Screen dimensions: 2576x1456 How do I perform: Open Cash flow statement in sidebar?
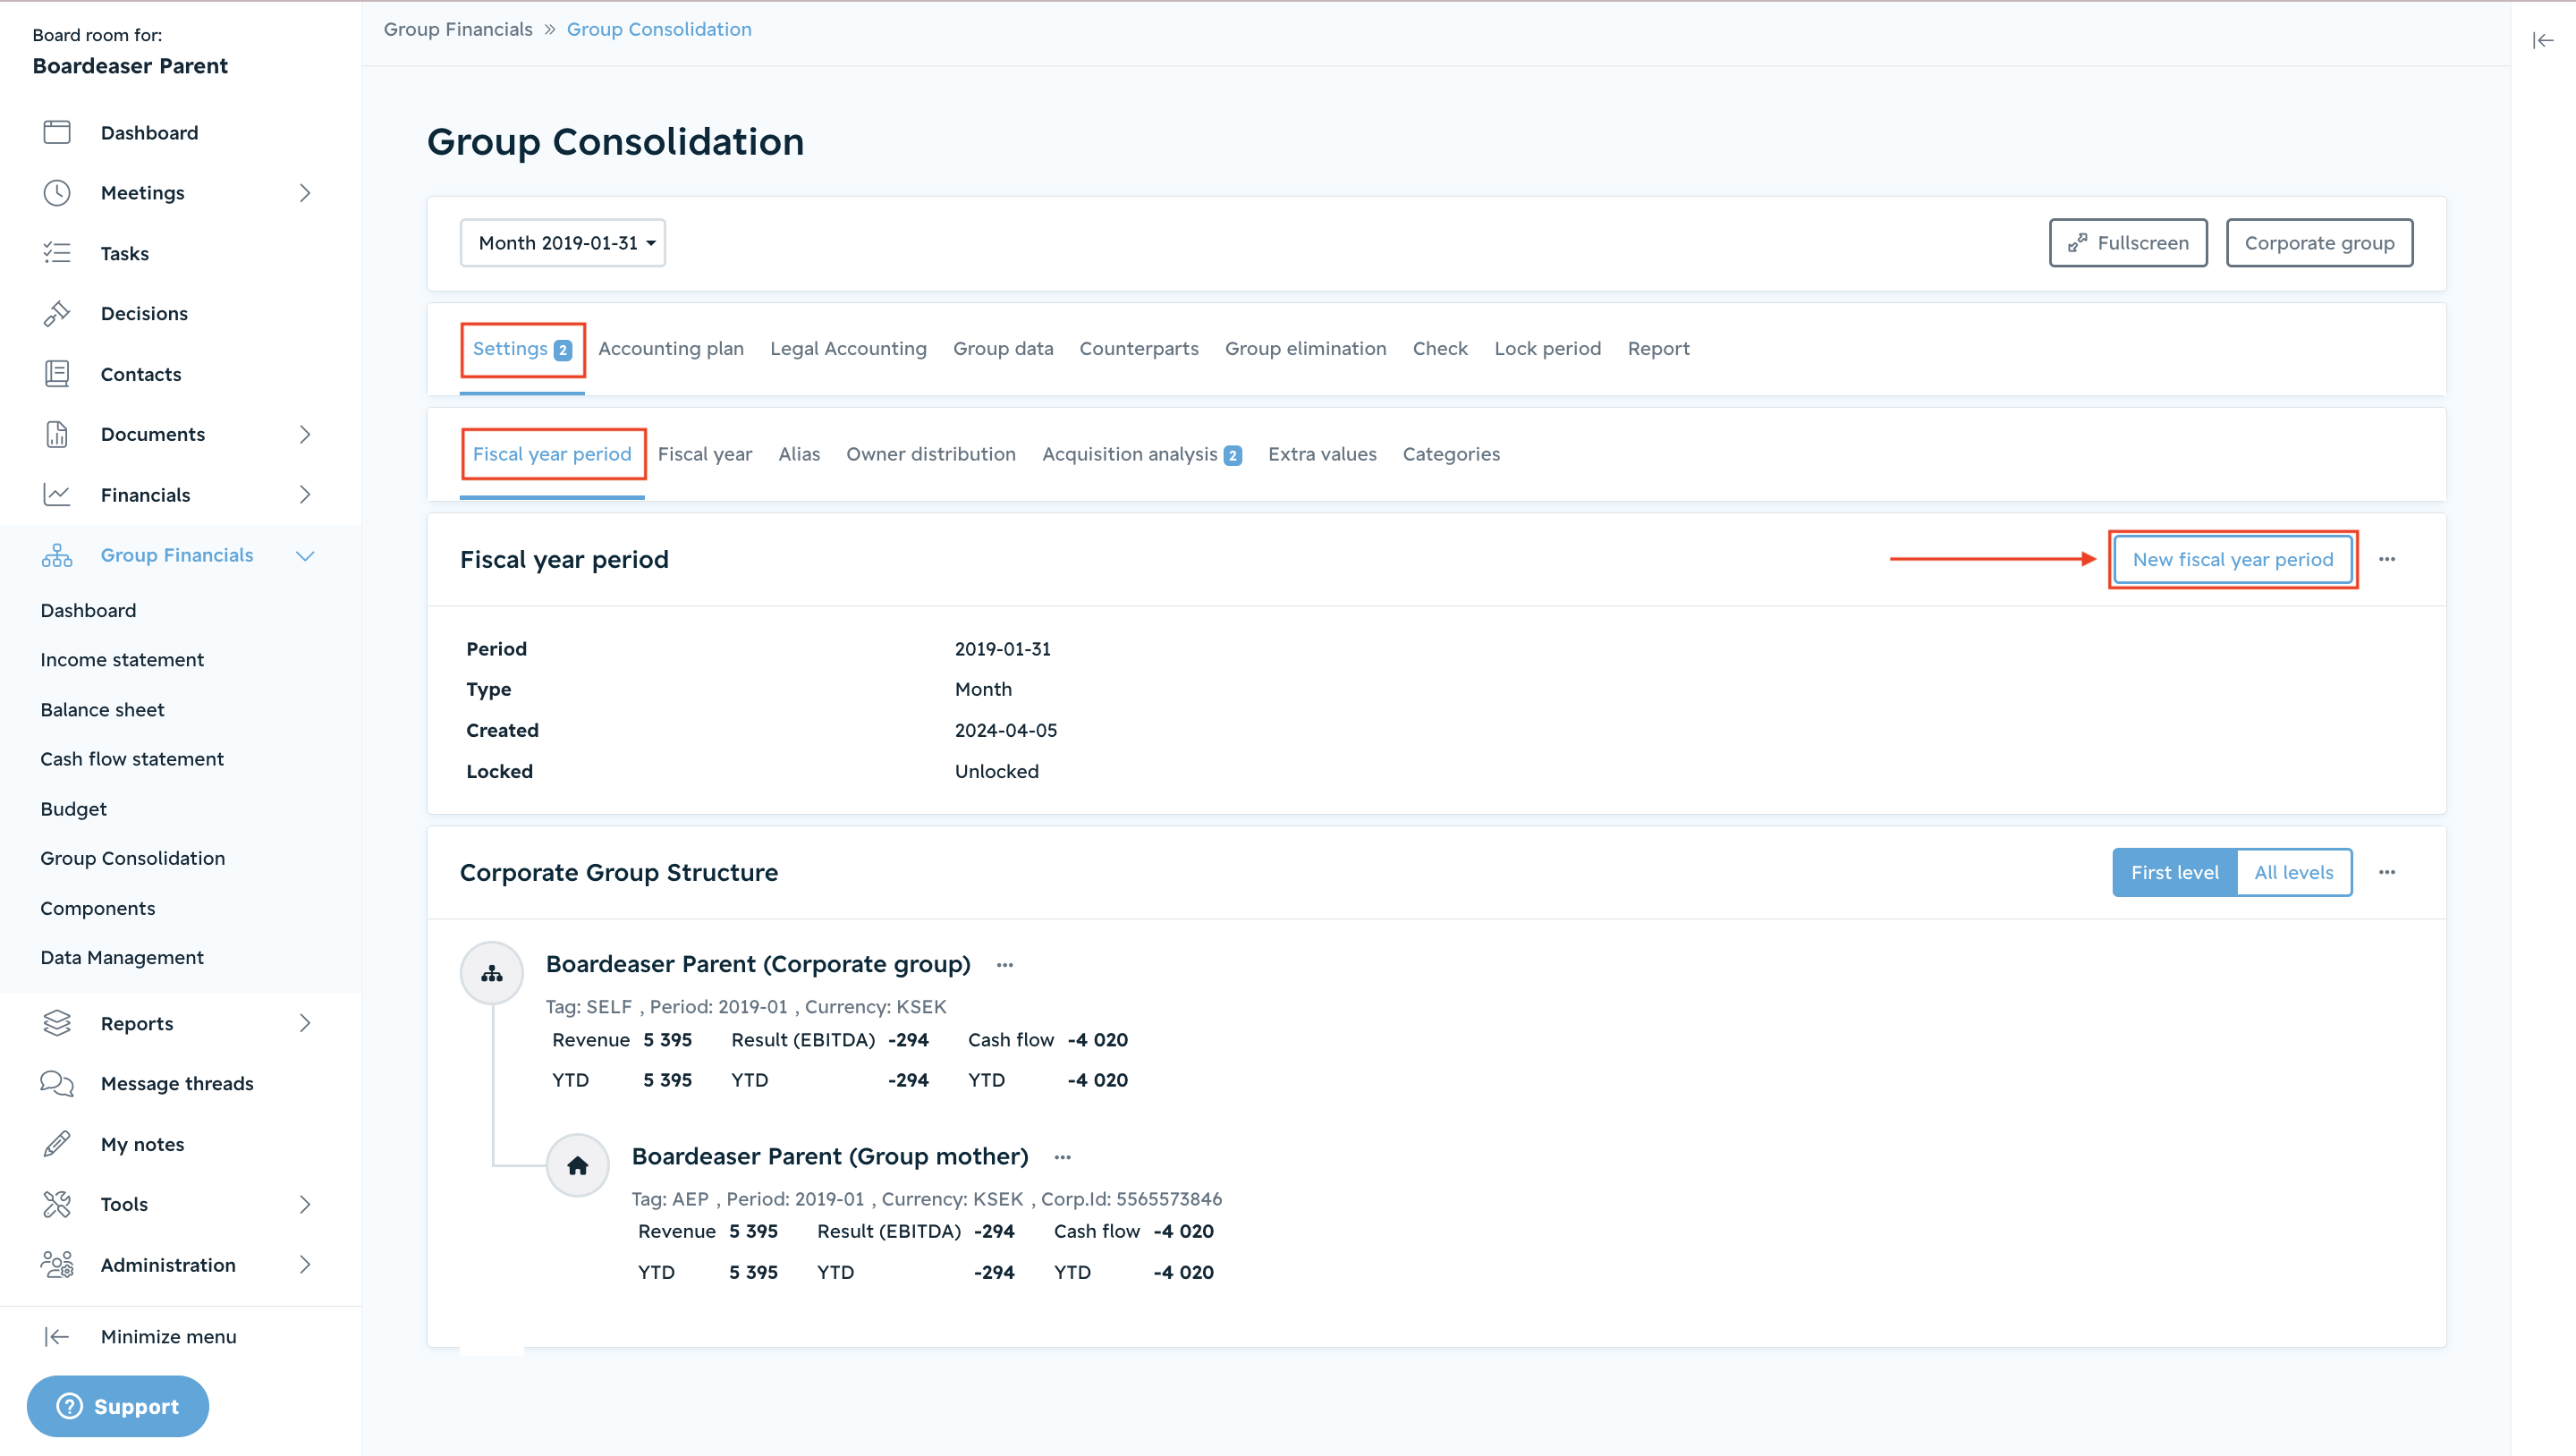(x=132, y=759)
